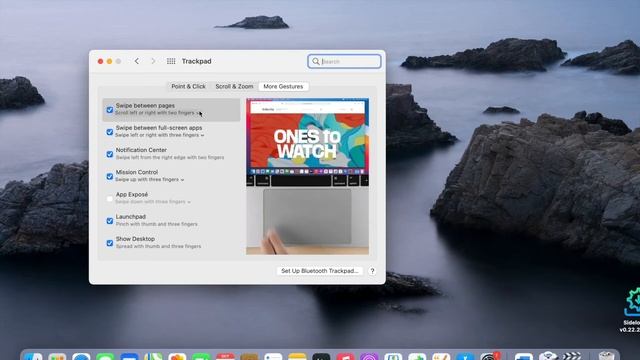Turn off the Mission Control checkbox
The height and width of the screenshot is (360, 640).
(110, 176)
